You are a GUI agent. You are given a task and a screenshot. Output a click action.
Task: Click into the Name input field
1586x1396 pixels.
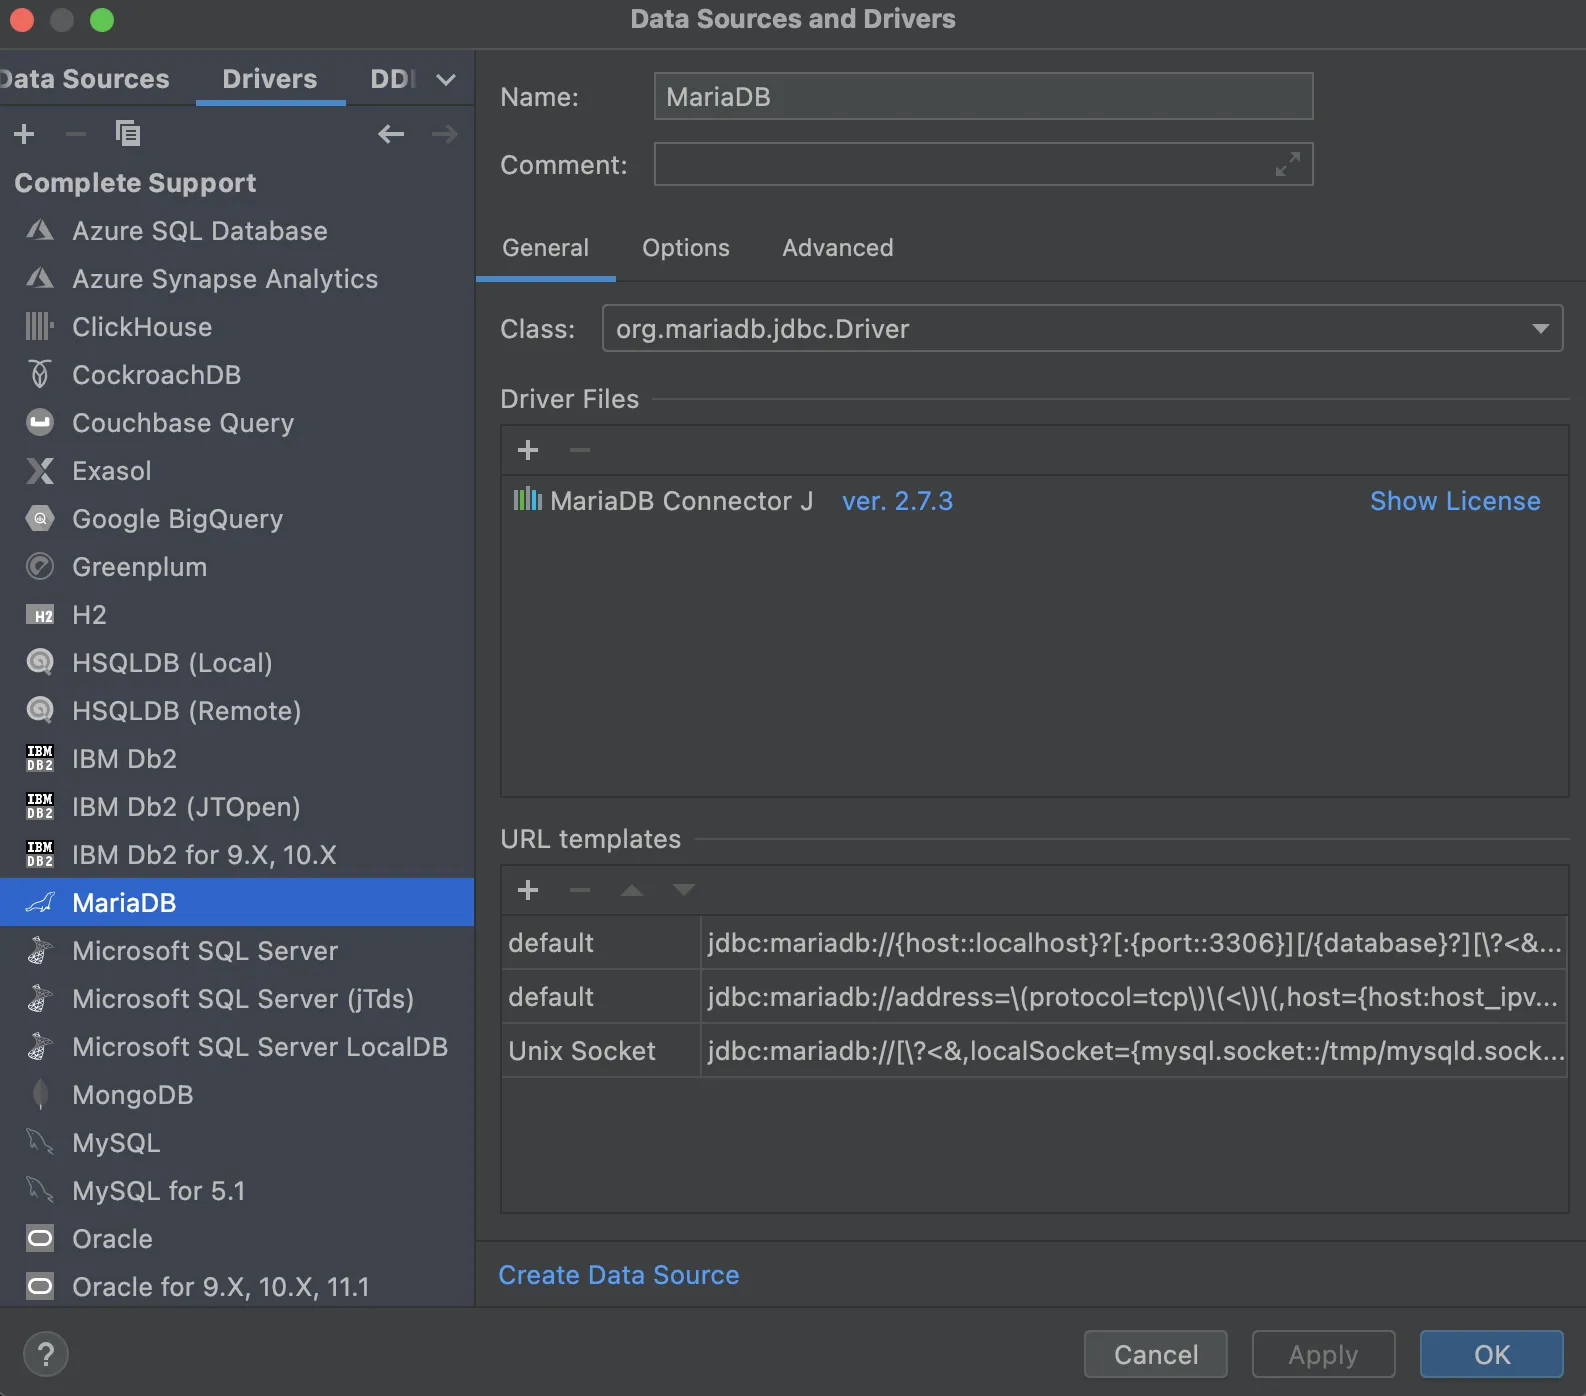point(983,97)
